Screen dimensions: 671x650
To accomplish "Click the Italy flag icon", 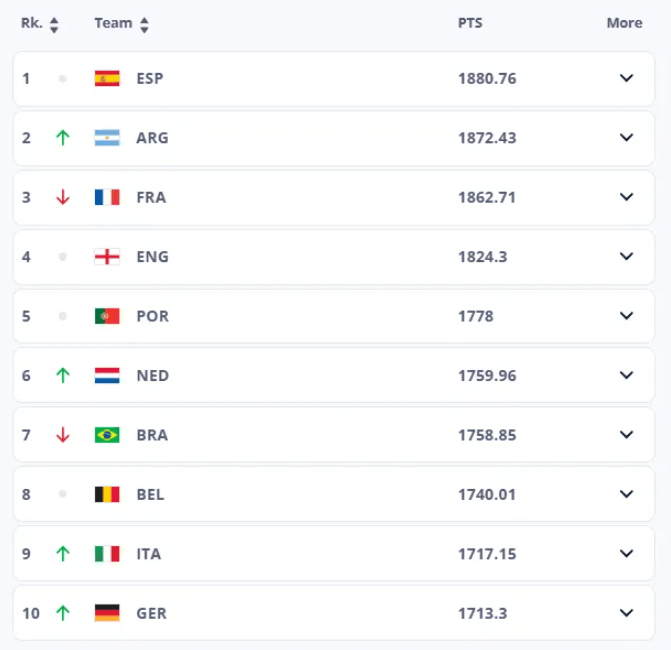I will click(x=107, y=554).
